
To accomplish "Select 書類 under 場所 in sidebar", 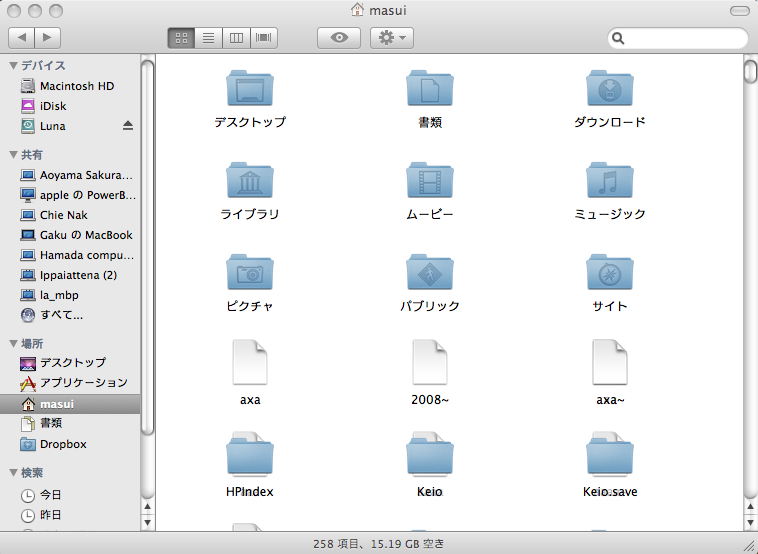I will pos(70,423).
